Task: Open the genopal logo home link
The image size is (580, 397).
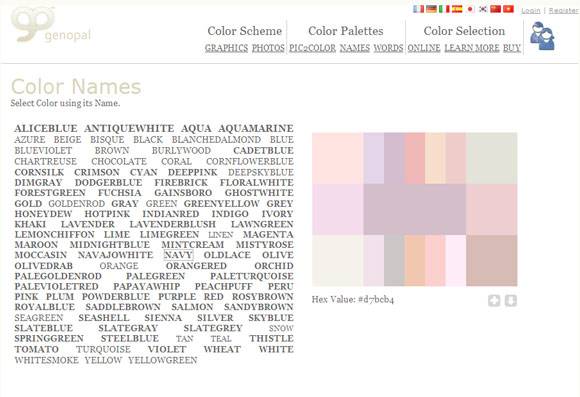Action: [51, 24]
